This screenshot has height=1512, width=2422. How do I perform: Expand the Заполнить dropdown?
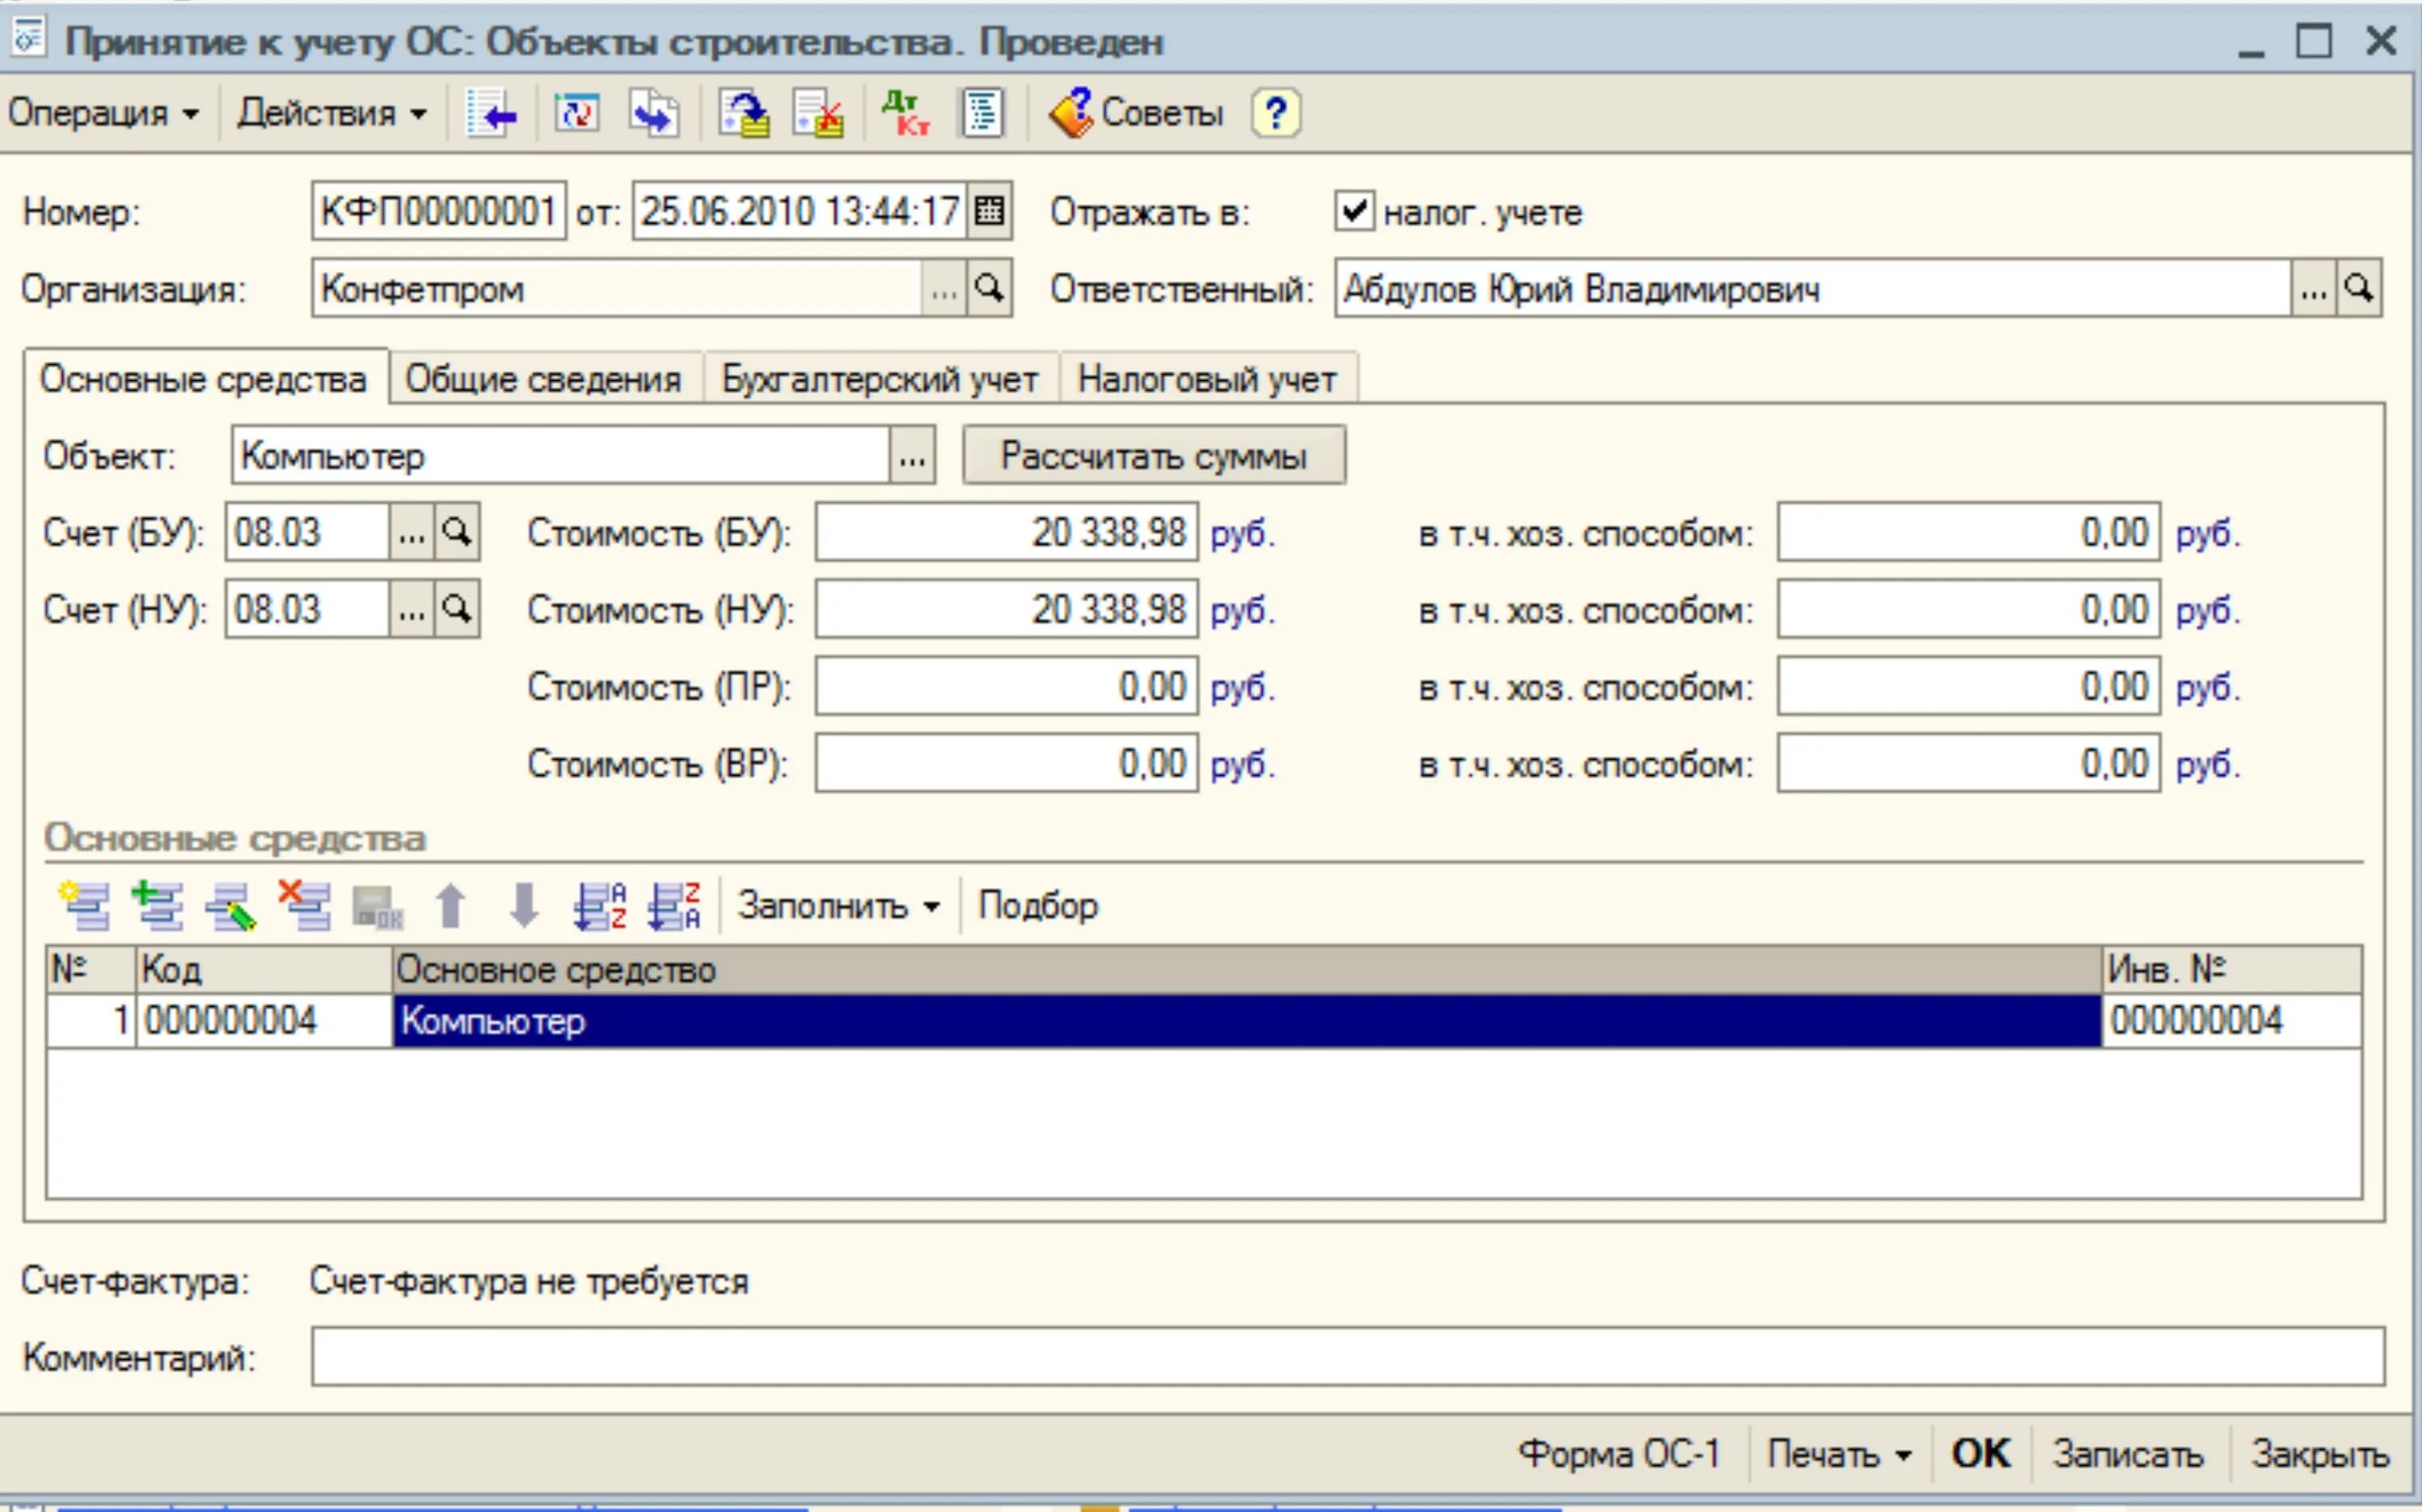click(838, 905)
